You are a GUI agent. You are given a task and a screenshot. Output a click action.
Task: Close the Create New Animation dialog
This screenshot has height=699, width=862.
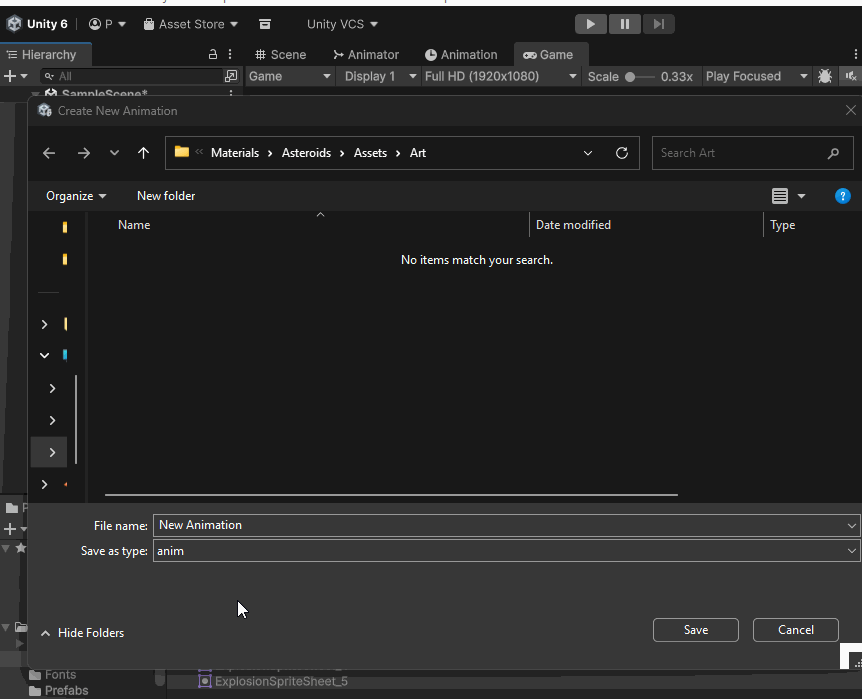click(x=850, y=111)
